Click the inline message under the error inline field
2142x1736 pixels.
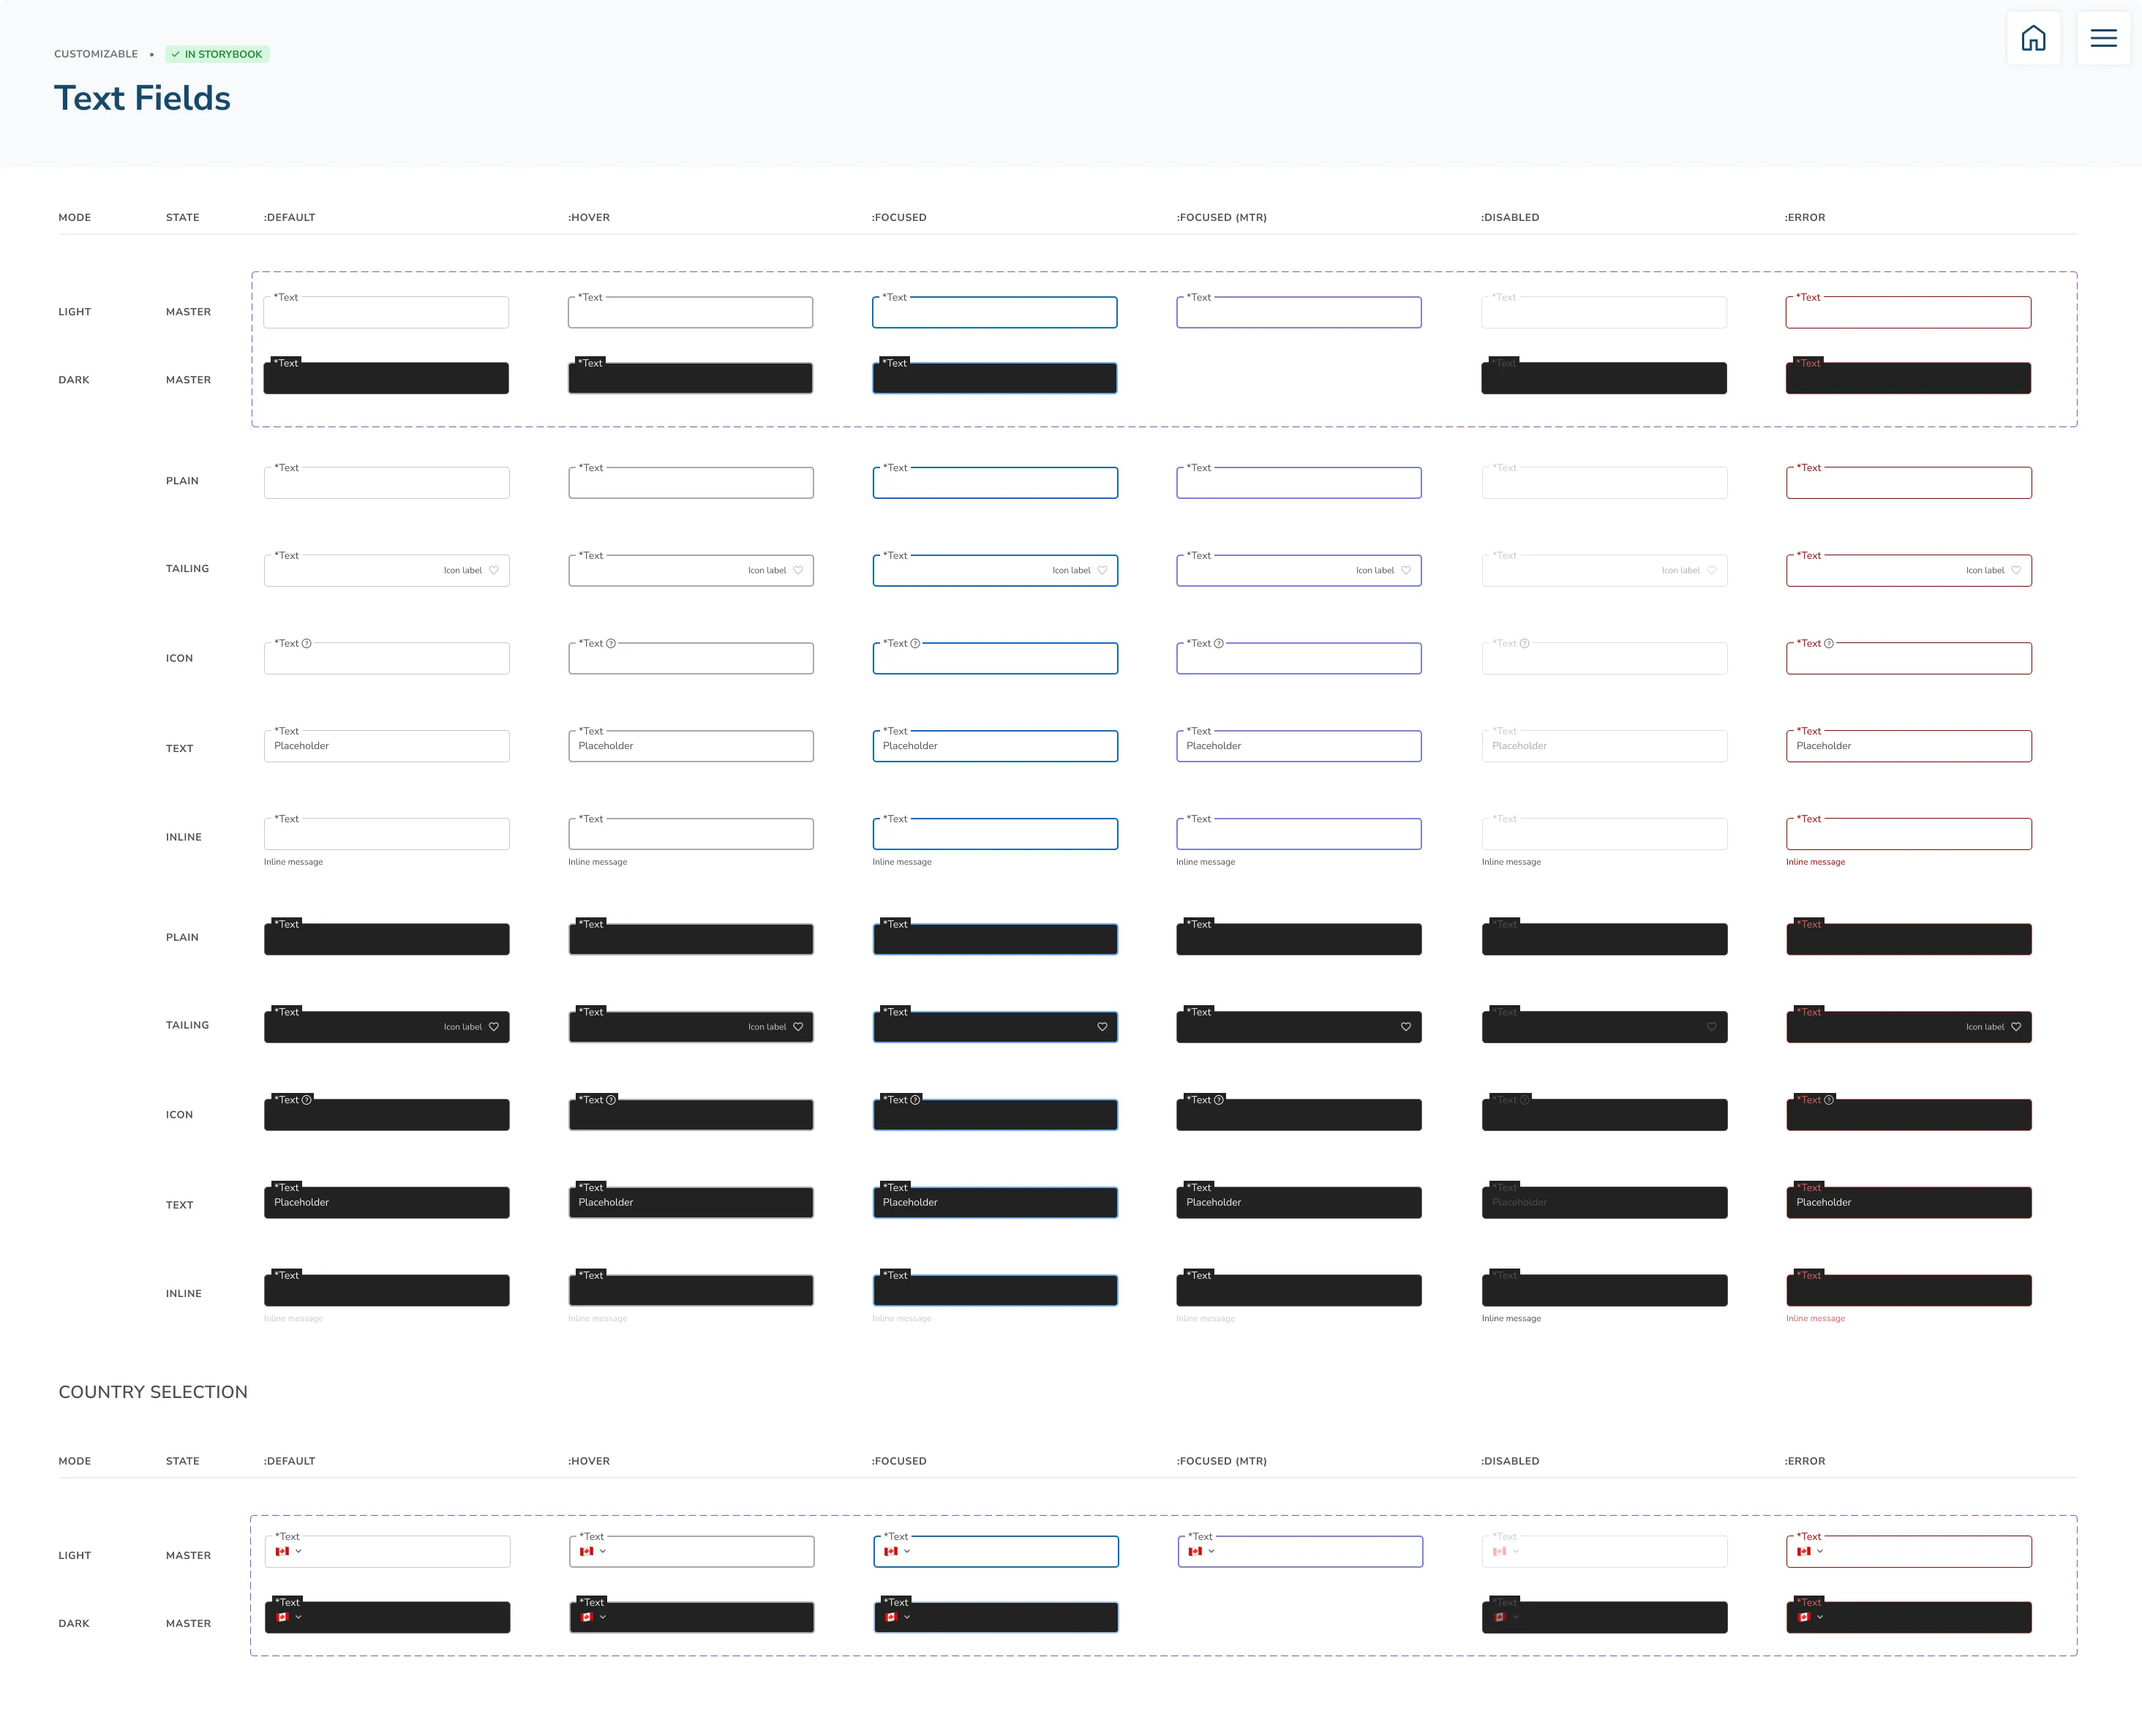1816,861
